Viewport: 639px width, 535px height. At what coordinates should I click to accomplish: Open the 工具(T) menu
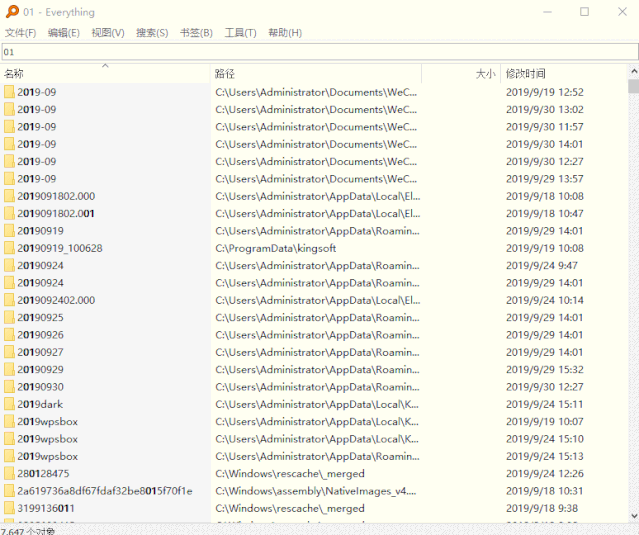click(240, 33)
